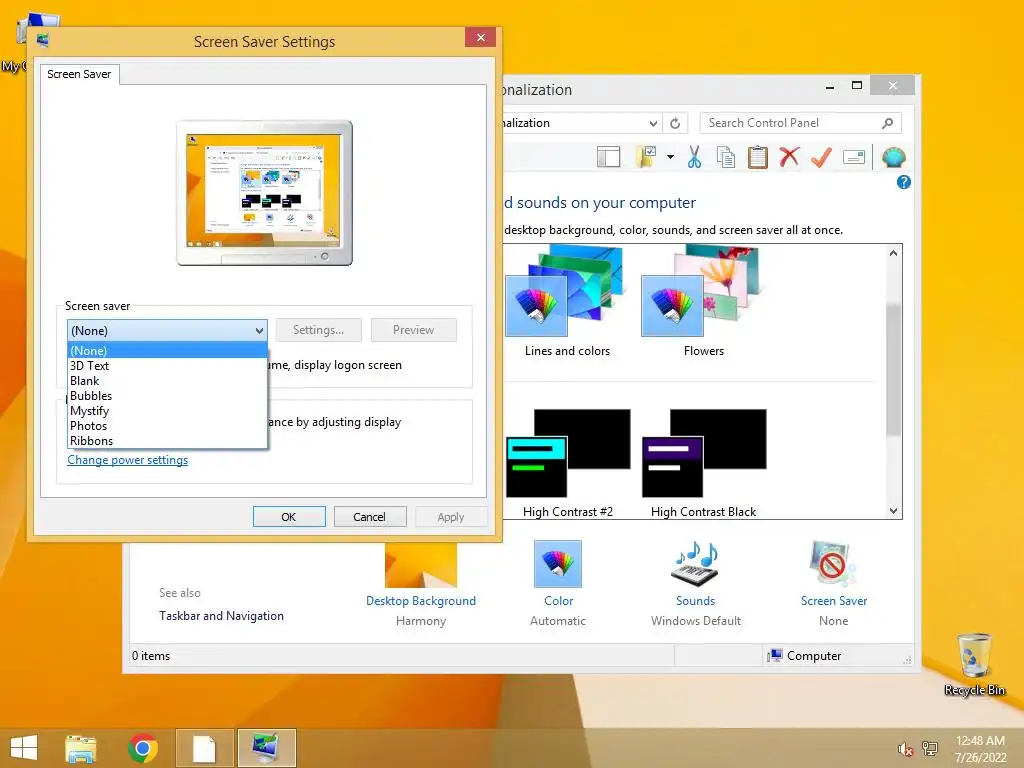Choose Bubbles screen saver

[x=168, y=396]
